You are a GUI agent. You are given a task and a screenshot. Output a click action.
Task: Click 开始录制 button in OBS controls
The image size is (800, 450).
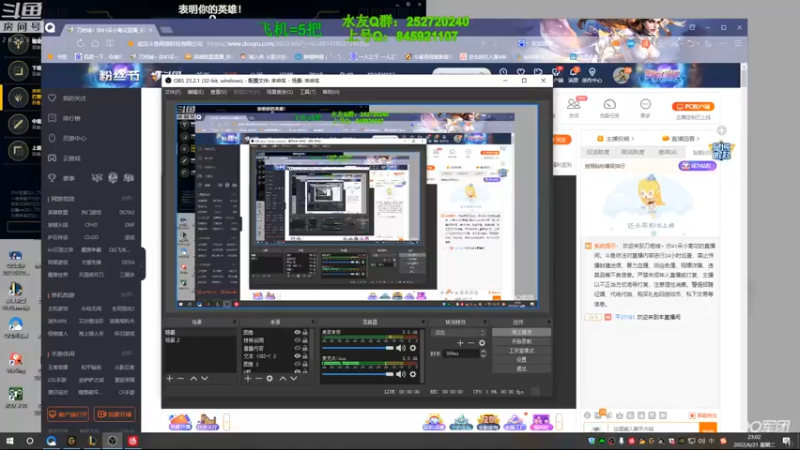[x=521, y=341]
